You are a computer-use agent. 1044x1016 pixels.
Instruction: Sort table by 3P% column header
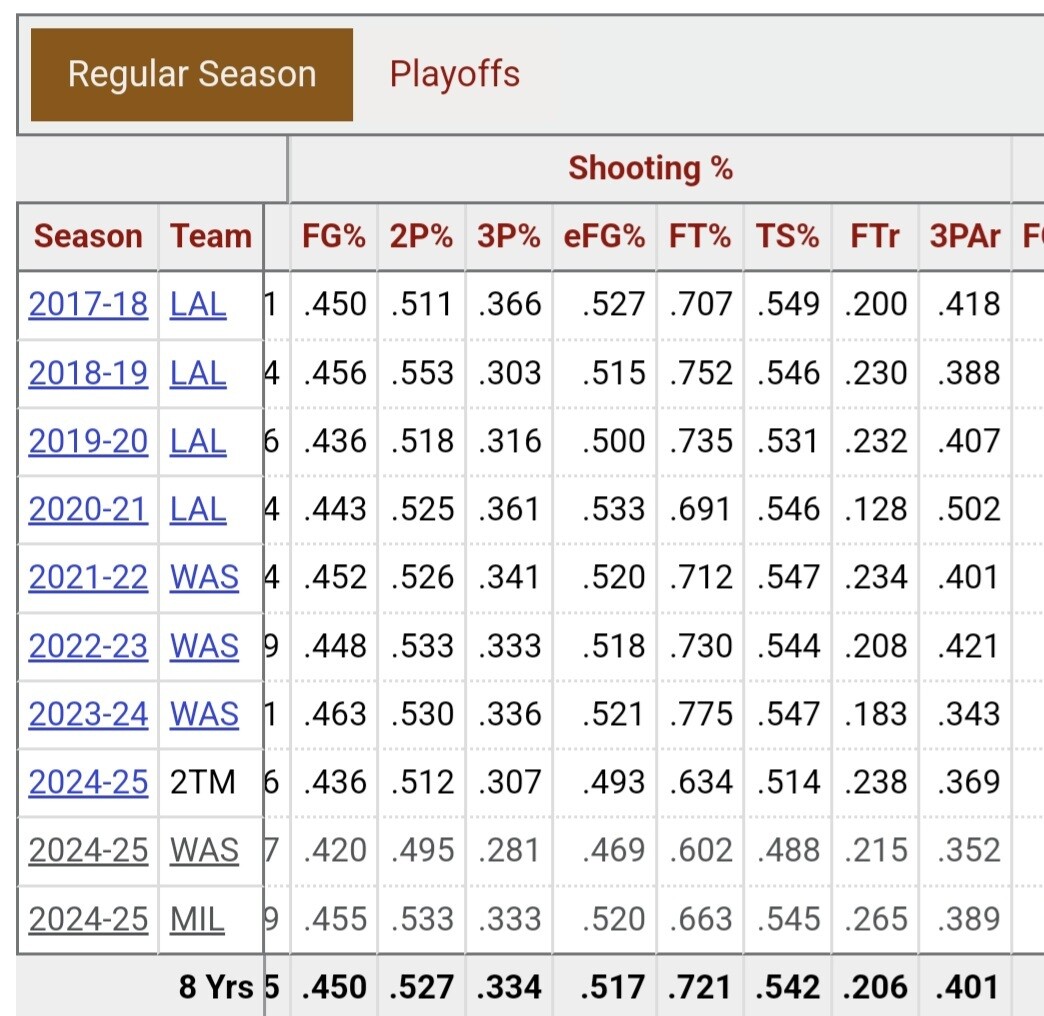[x=509, y=237]
